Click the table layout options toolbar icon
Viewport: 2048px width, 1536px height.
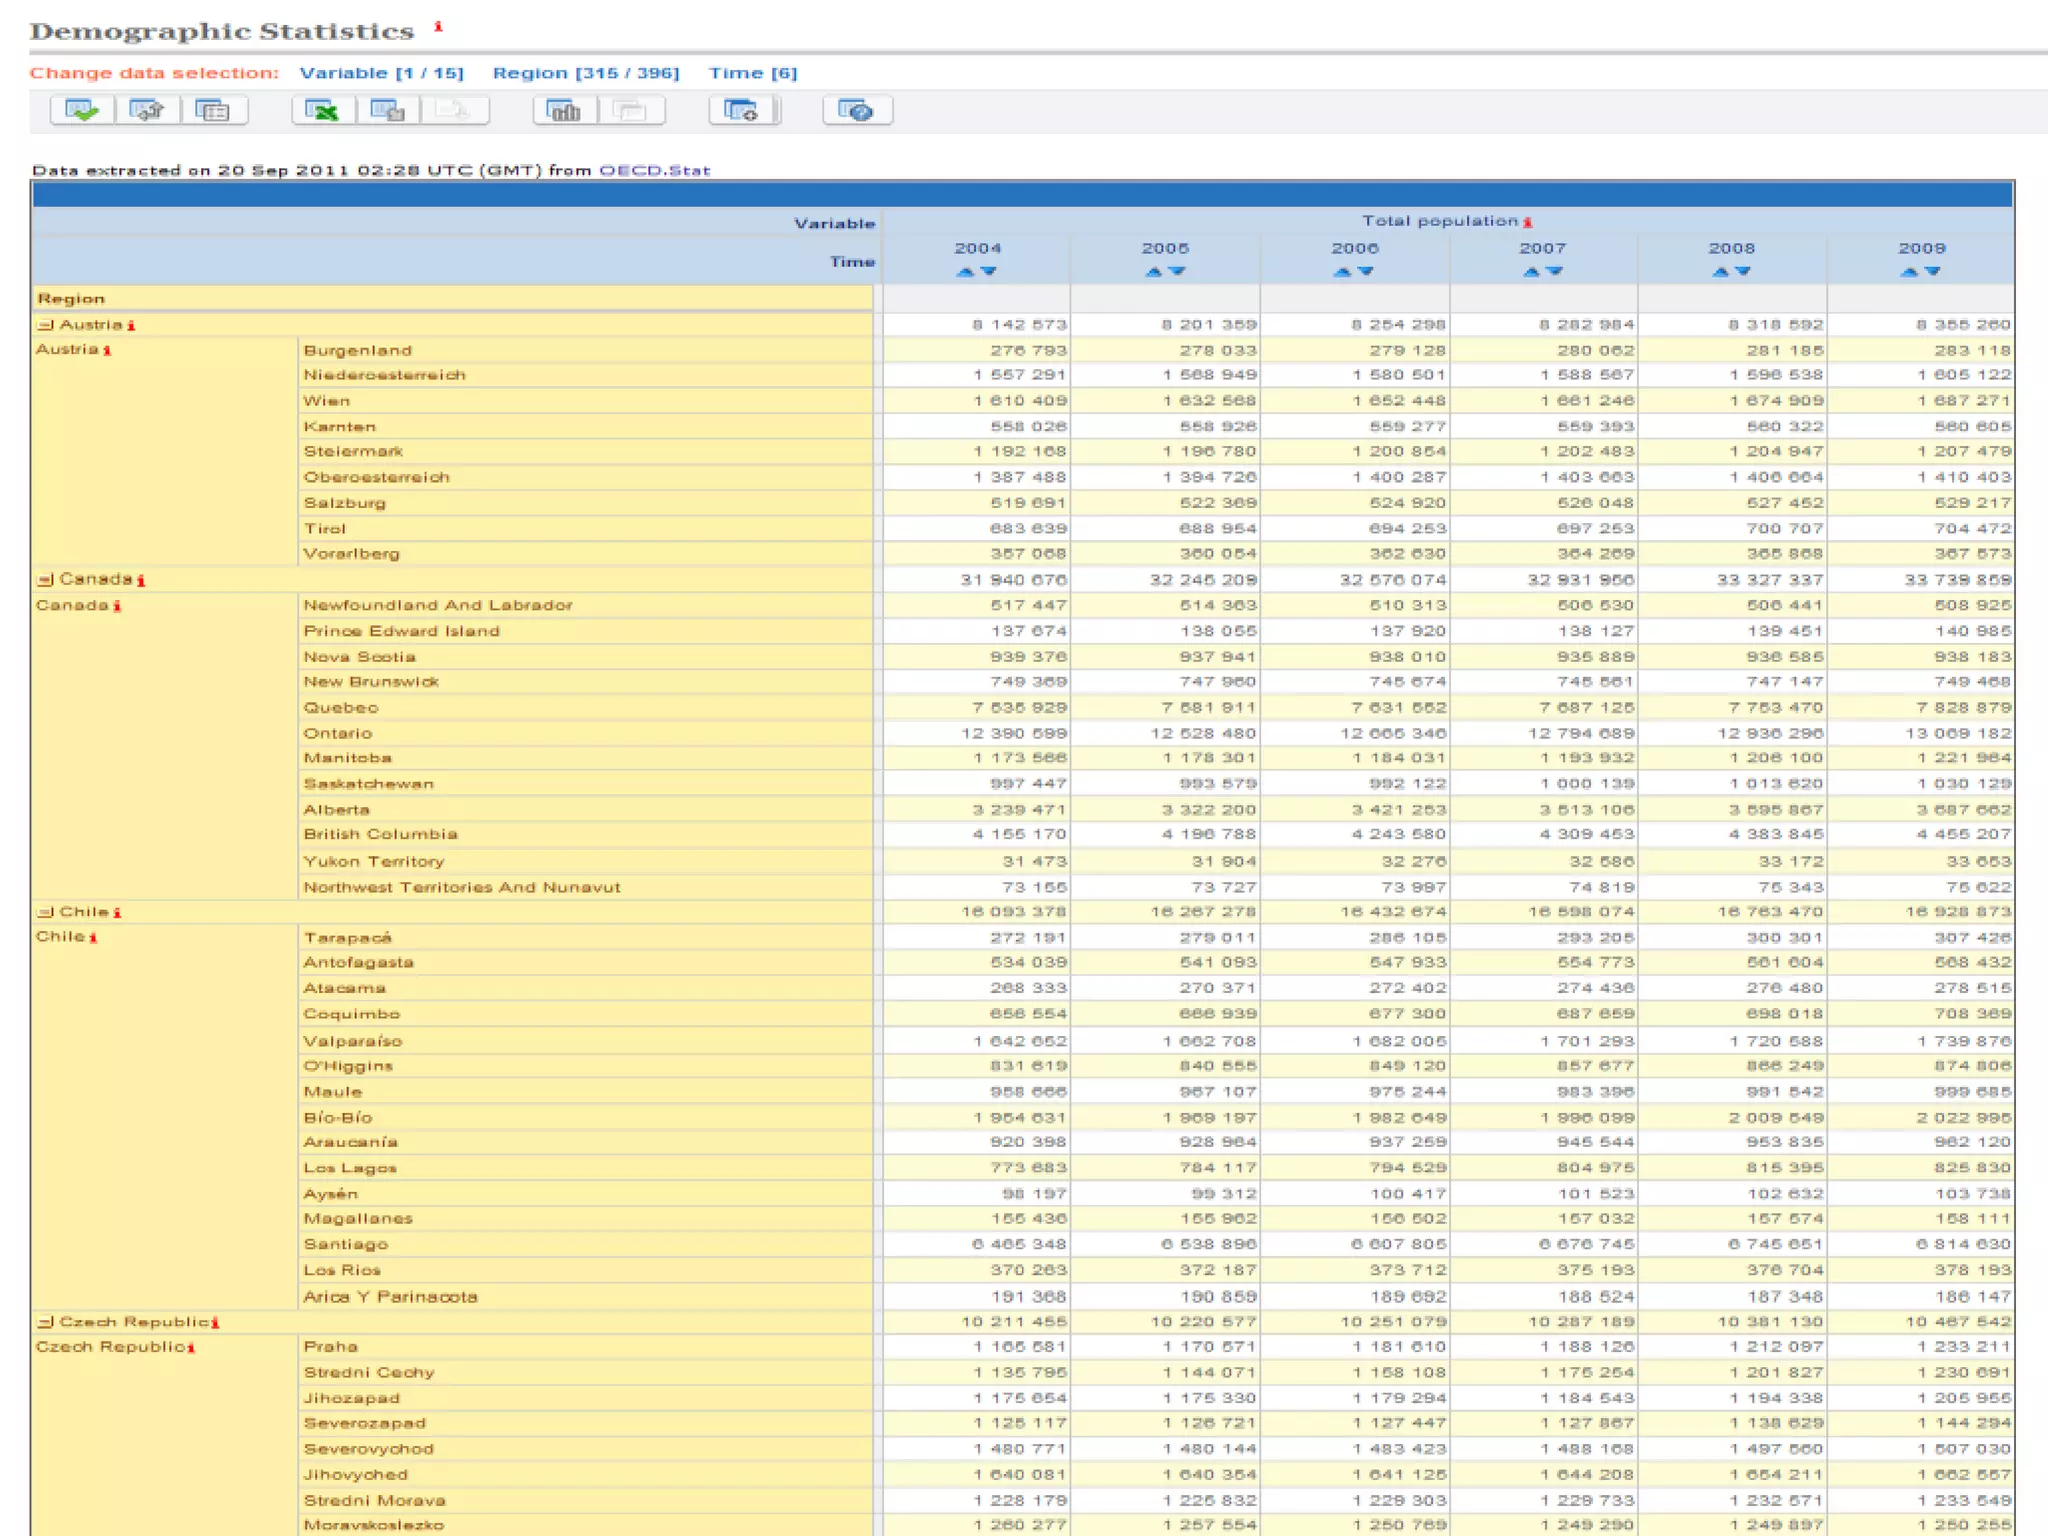click(x=213, y=110)
